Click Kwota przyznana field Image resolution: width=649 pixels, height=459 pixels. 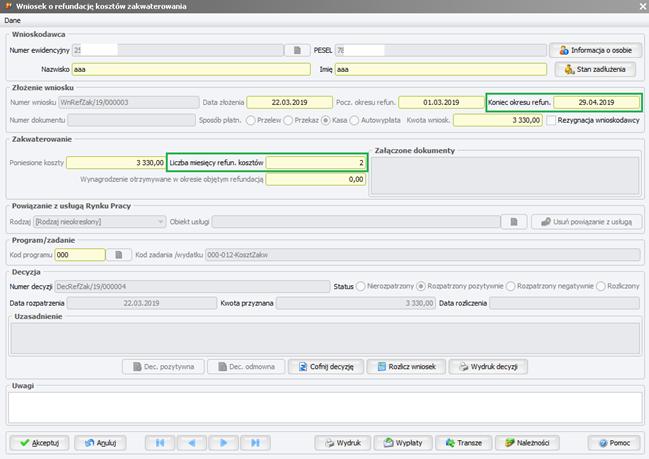pyautogui.click(x=356, y=303)
